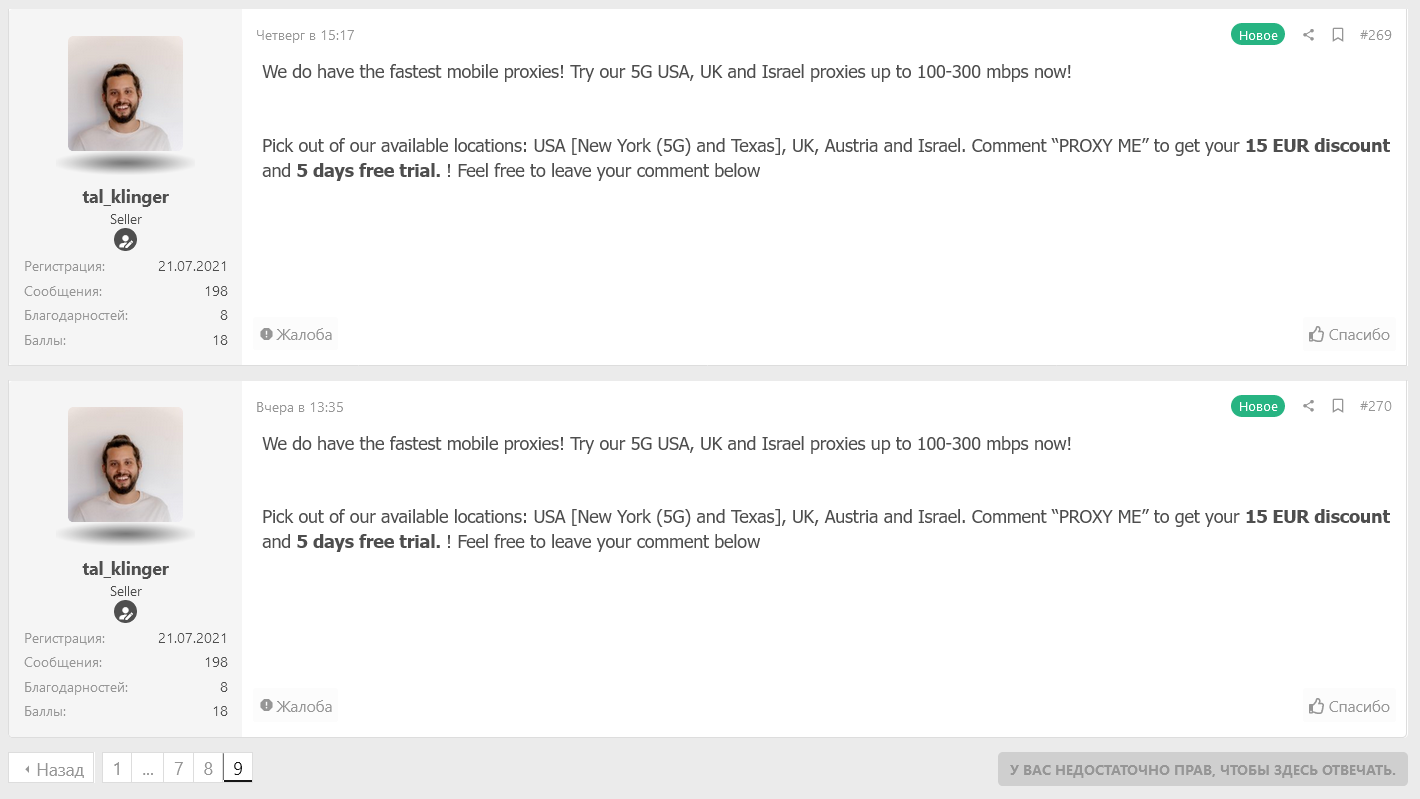1420x799 pixels.
Task: Bookmark post #270
Action: 1338,406
